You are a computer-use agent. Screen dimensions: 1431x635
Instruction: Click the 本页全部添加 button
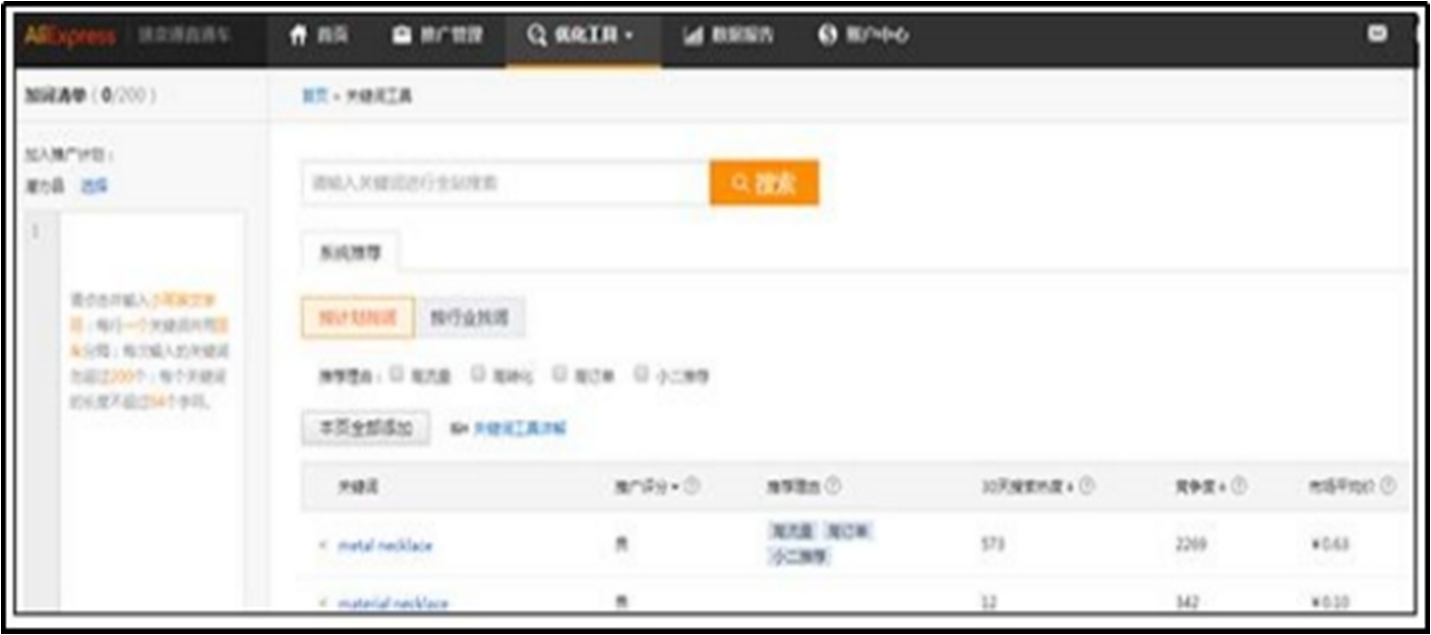[365, 428]
